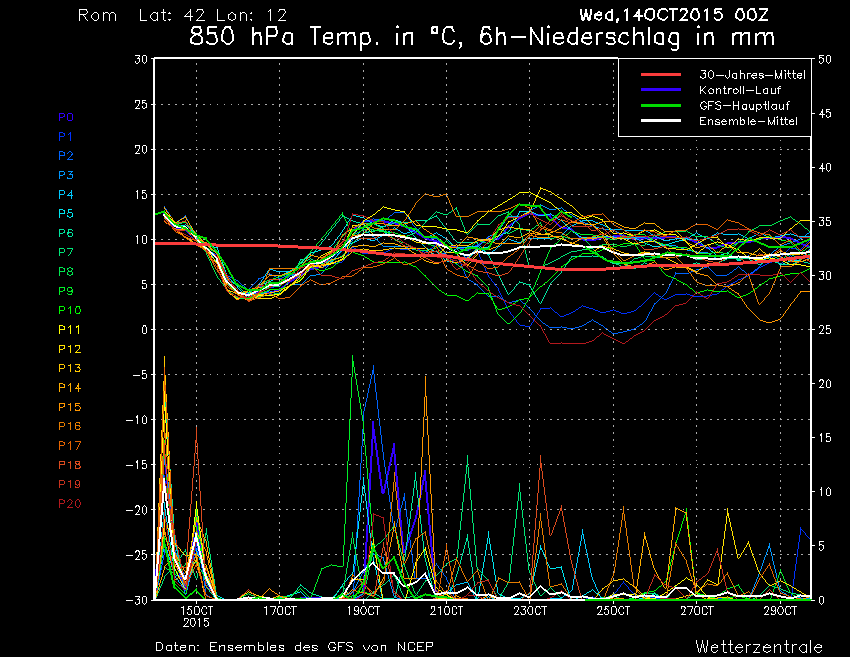Screen dimensions: 850x657
Task: Click the P19 ensemble member label
Action: (x=70, y=484)
